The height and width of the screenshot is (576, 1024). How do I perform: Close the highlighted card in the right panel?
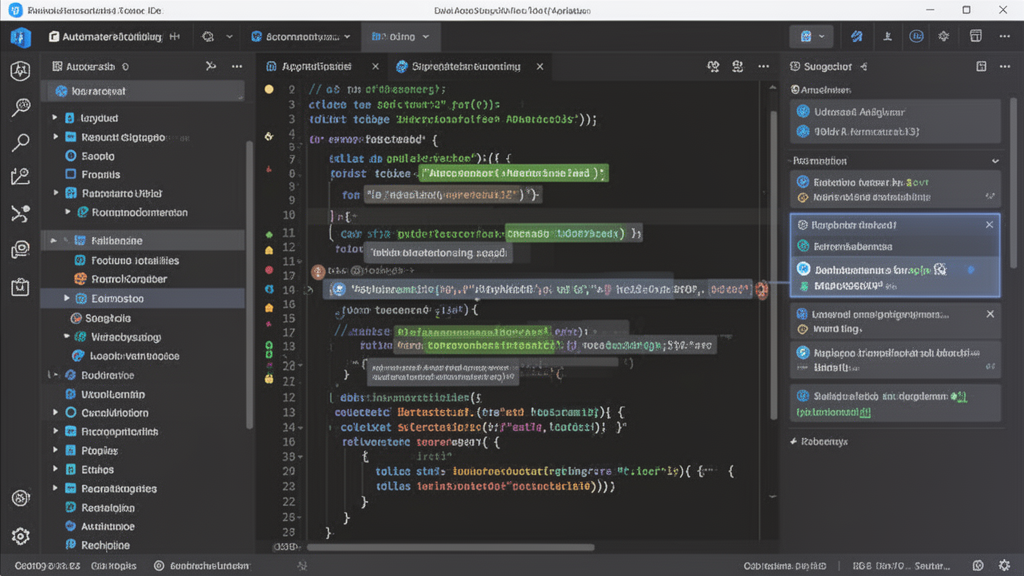point(990,225)
